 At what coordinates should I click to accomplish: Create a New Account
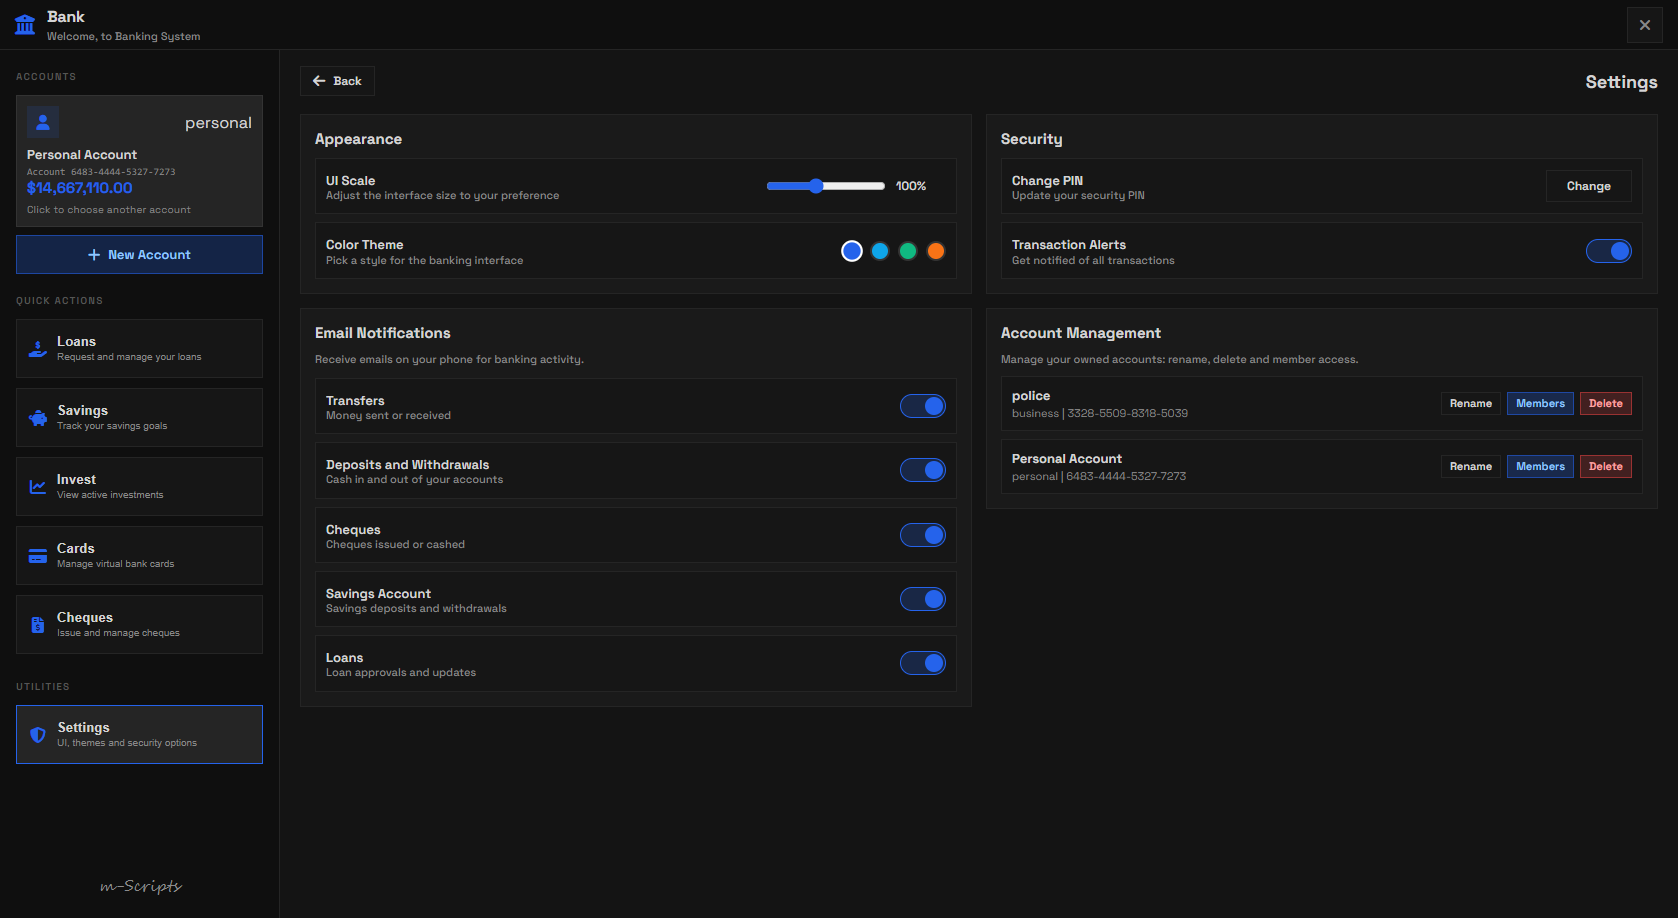point(139,255)
